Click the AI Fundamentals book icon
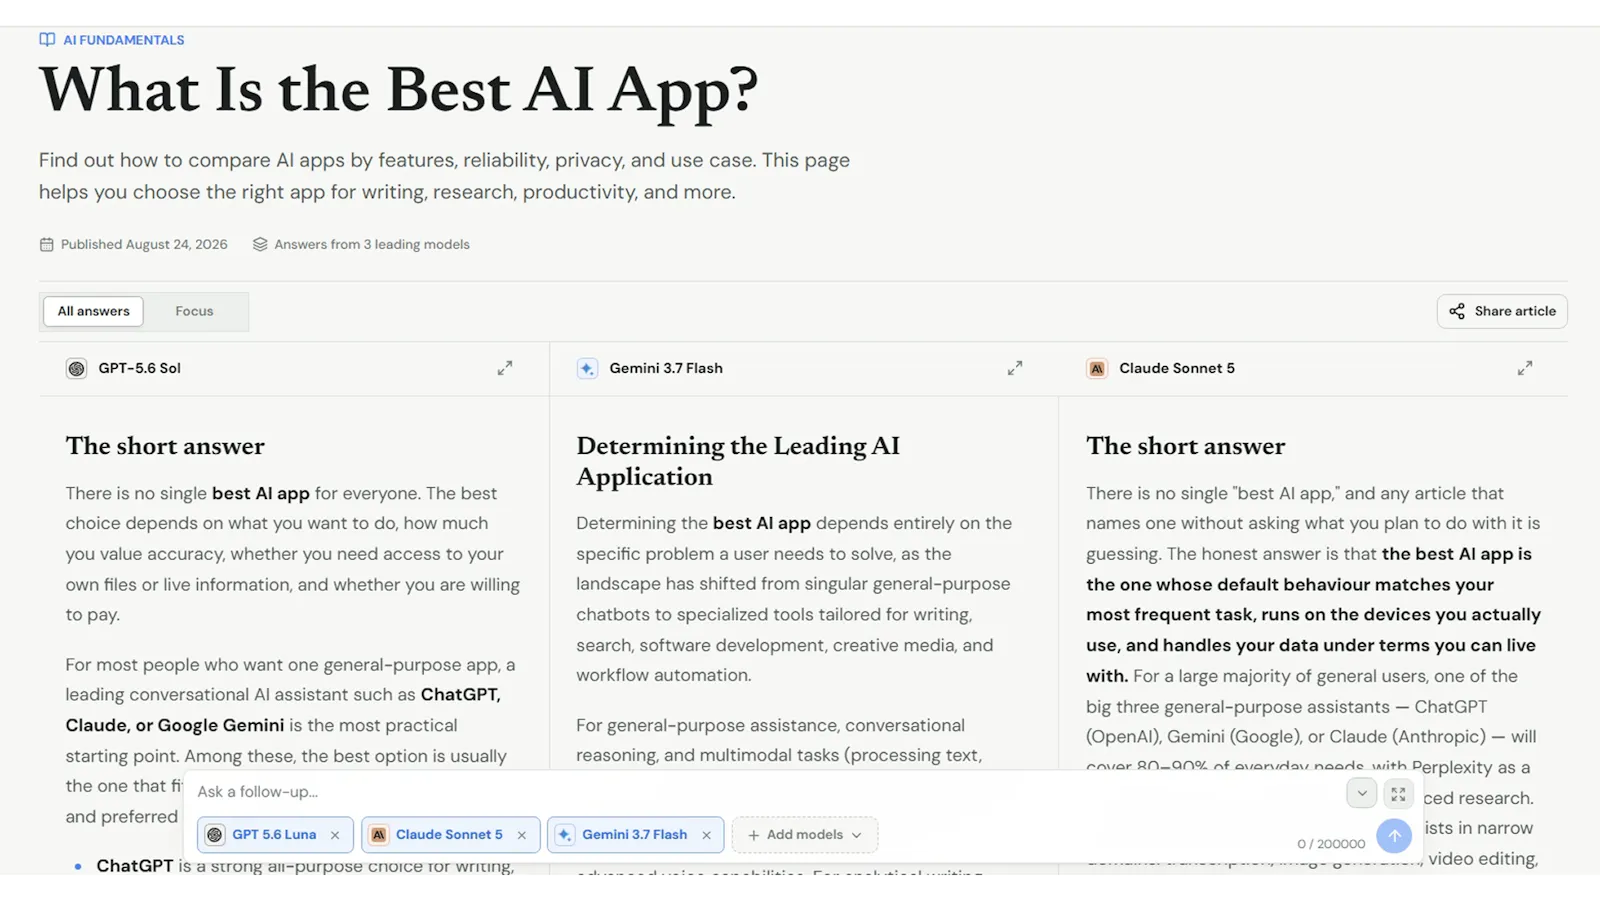1600x900 pixels. point(47,40)
